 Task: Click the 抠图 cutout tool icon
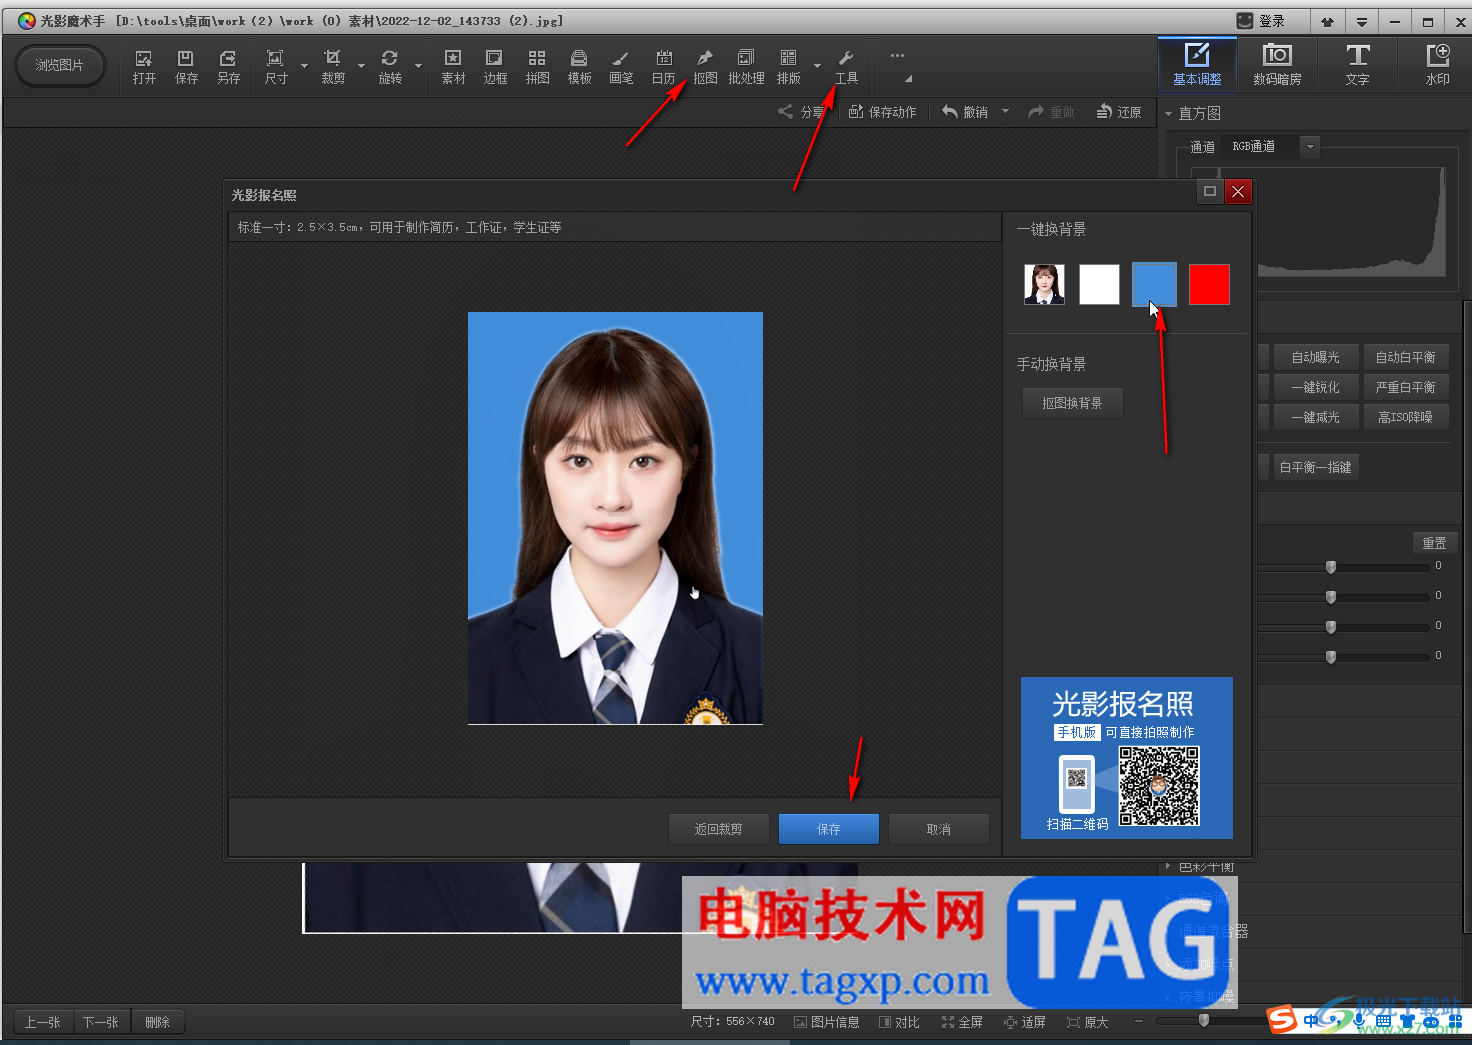[705, 66]
